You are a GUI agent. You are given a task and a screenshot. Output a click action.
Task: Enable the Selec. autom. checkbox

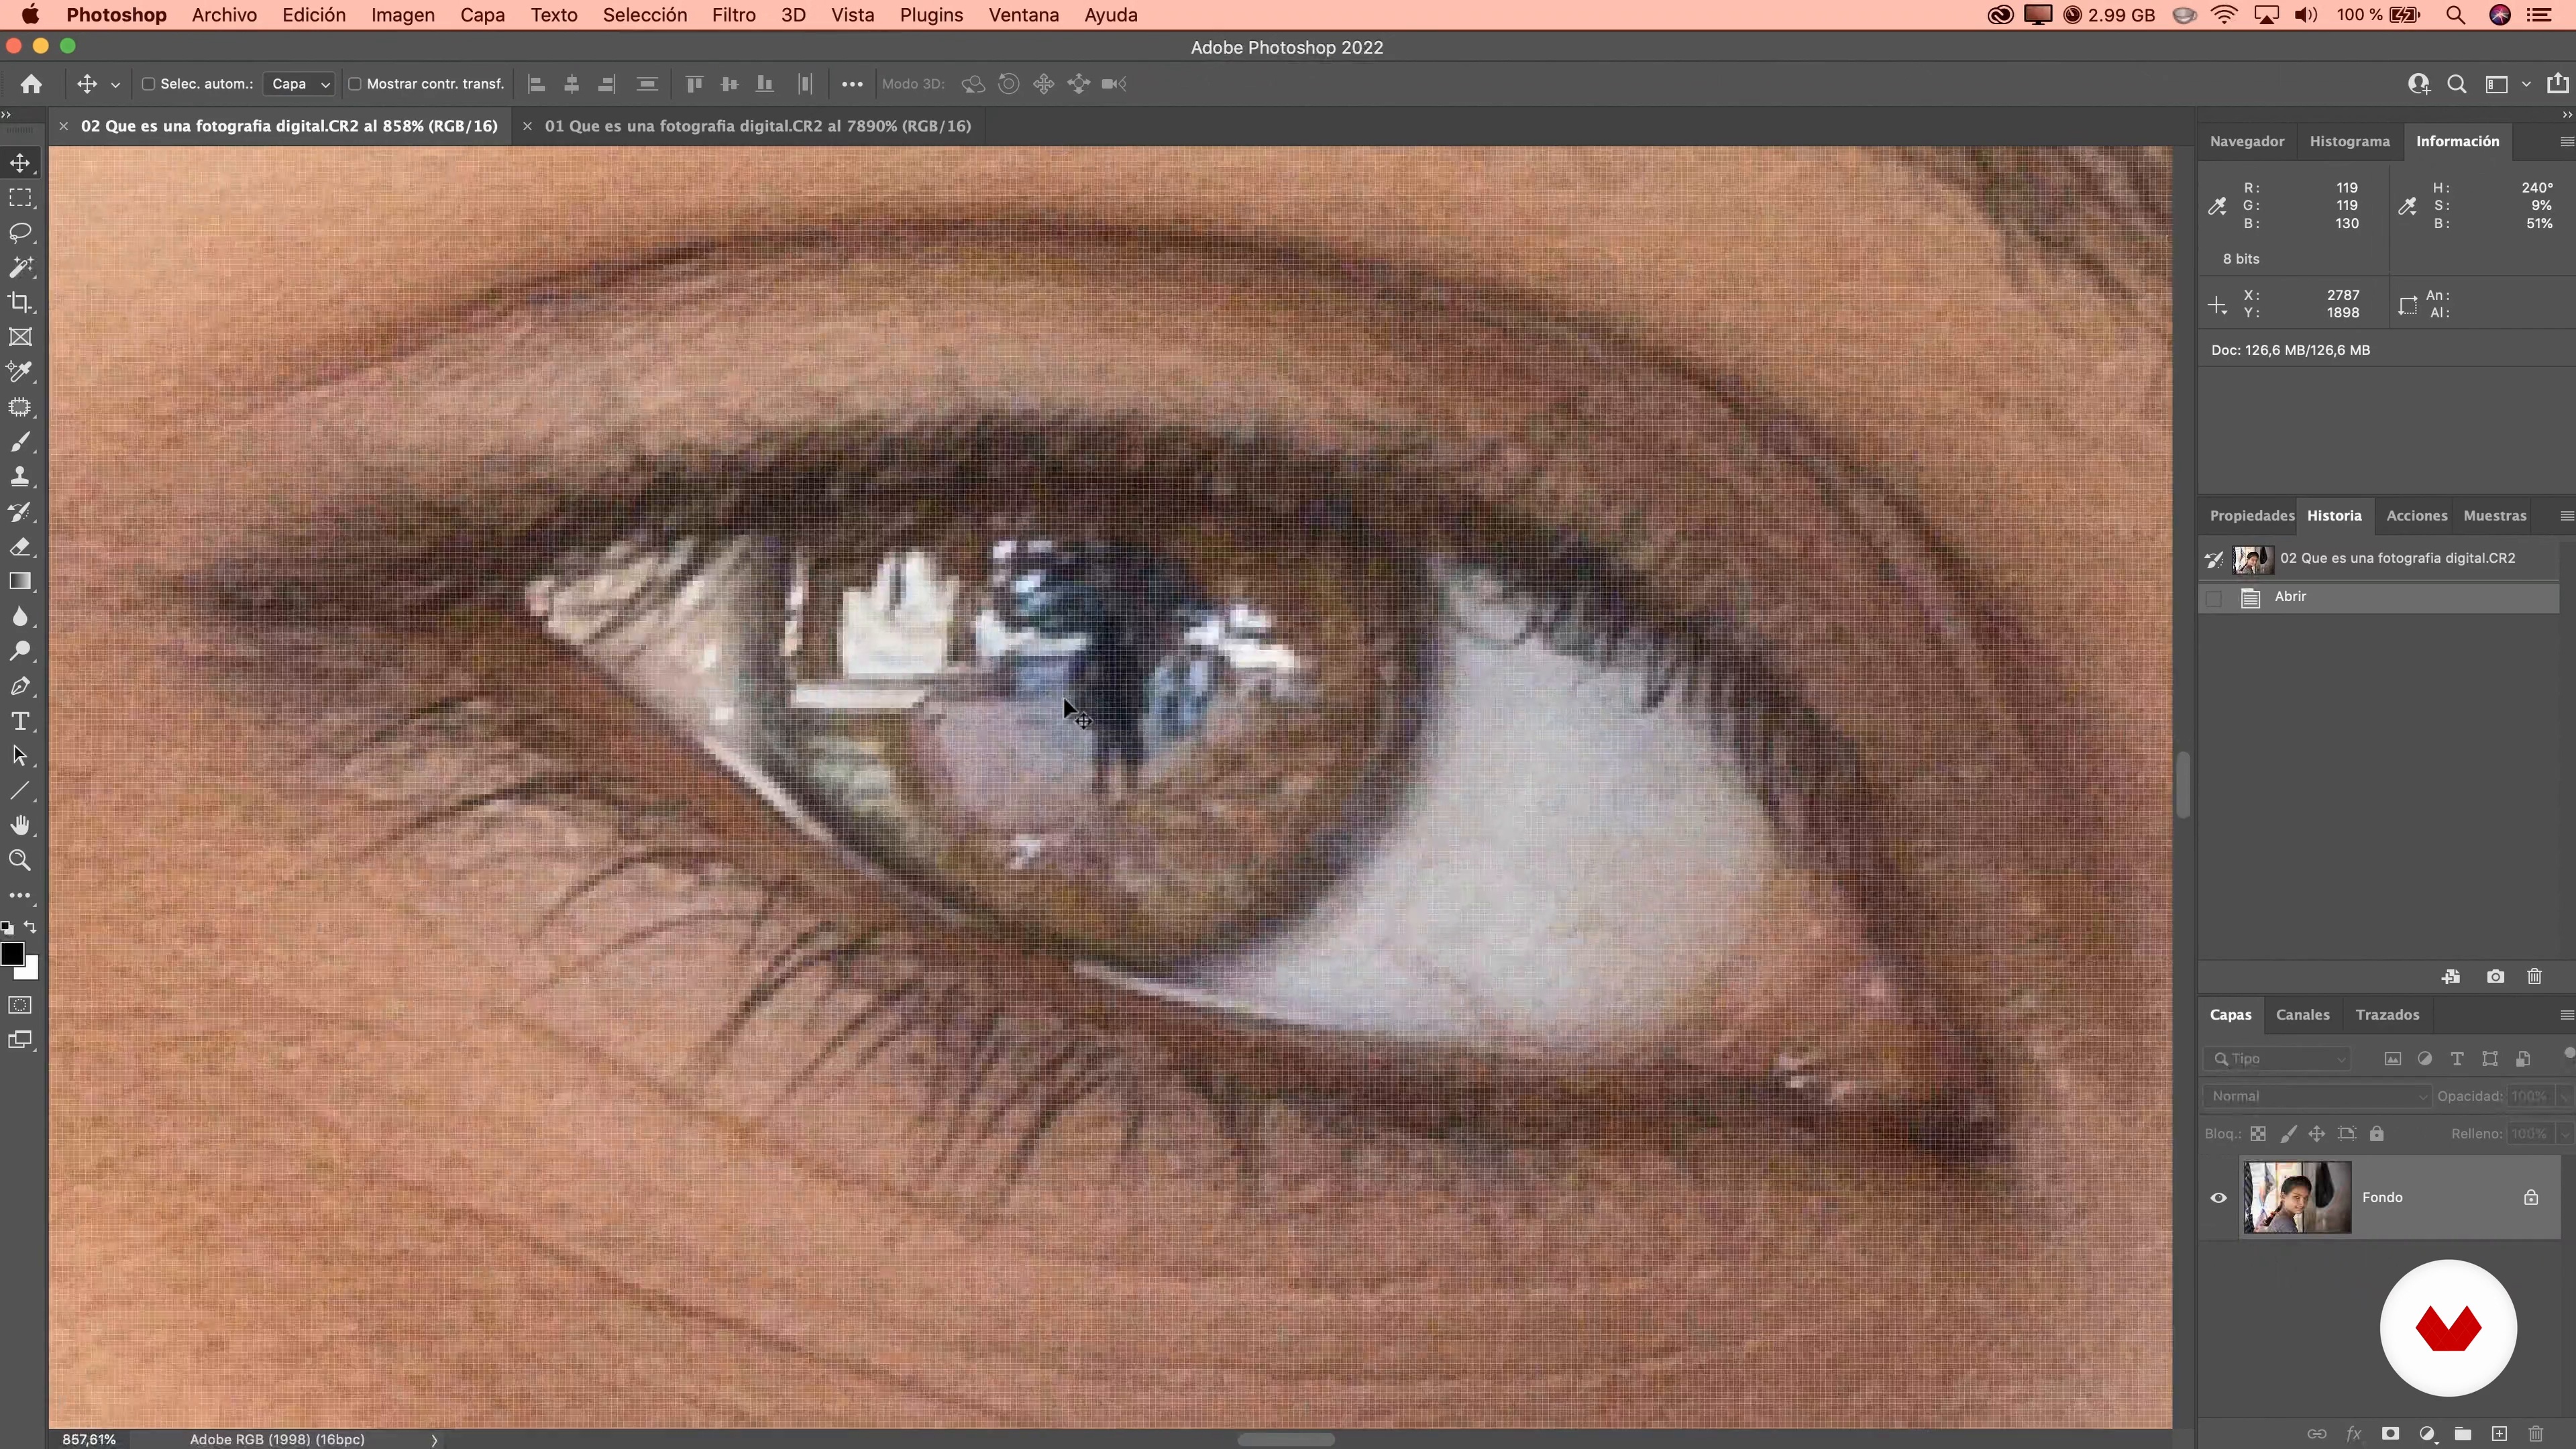tap(149, 84)
